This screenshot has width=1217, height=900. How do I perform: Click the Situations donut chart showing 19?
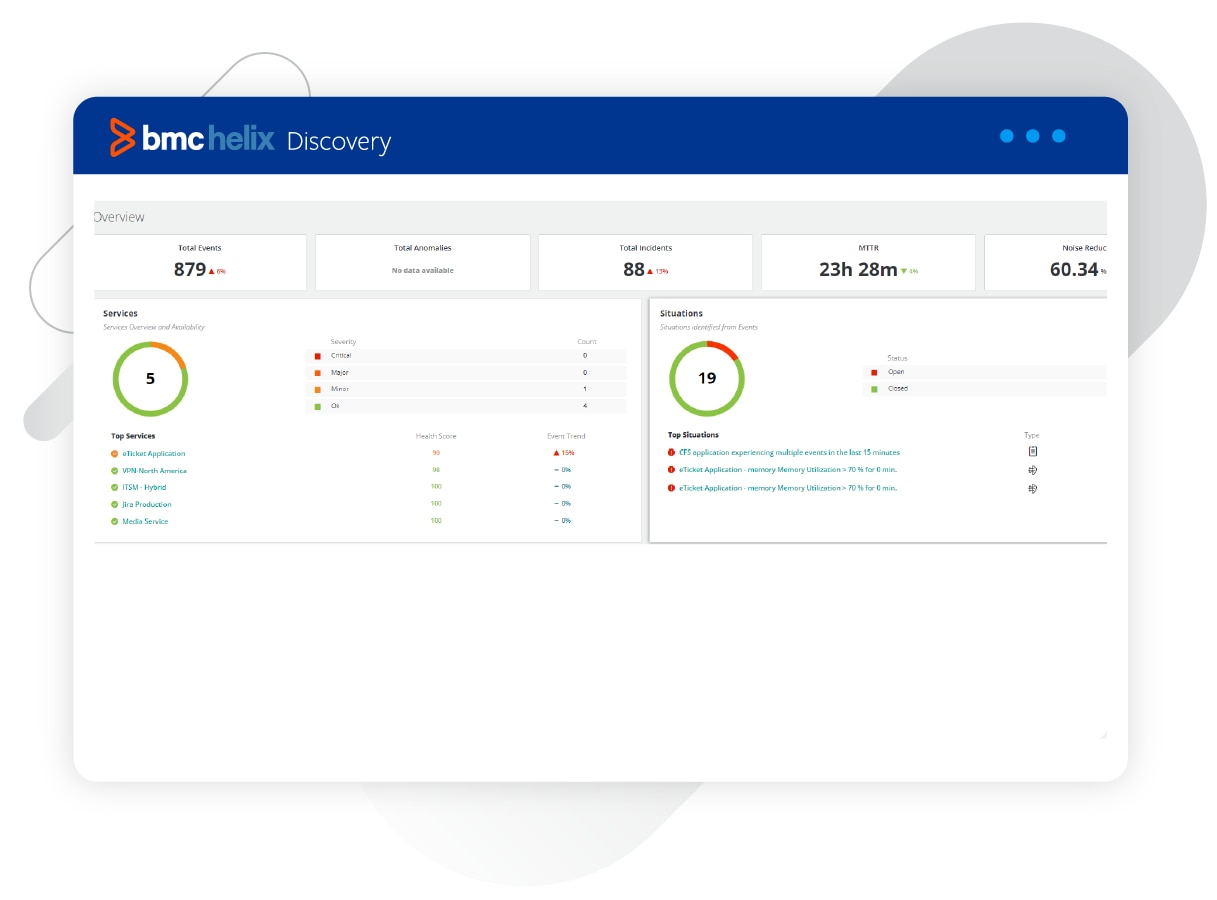tap(706, 379)
